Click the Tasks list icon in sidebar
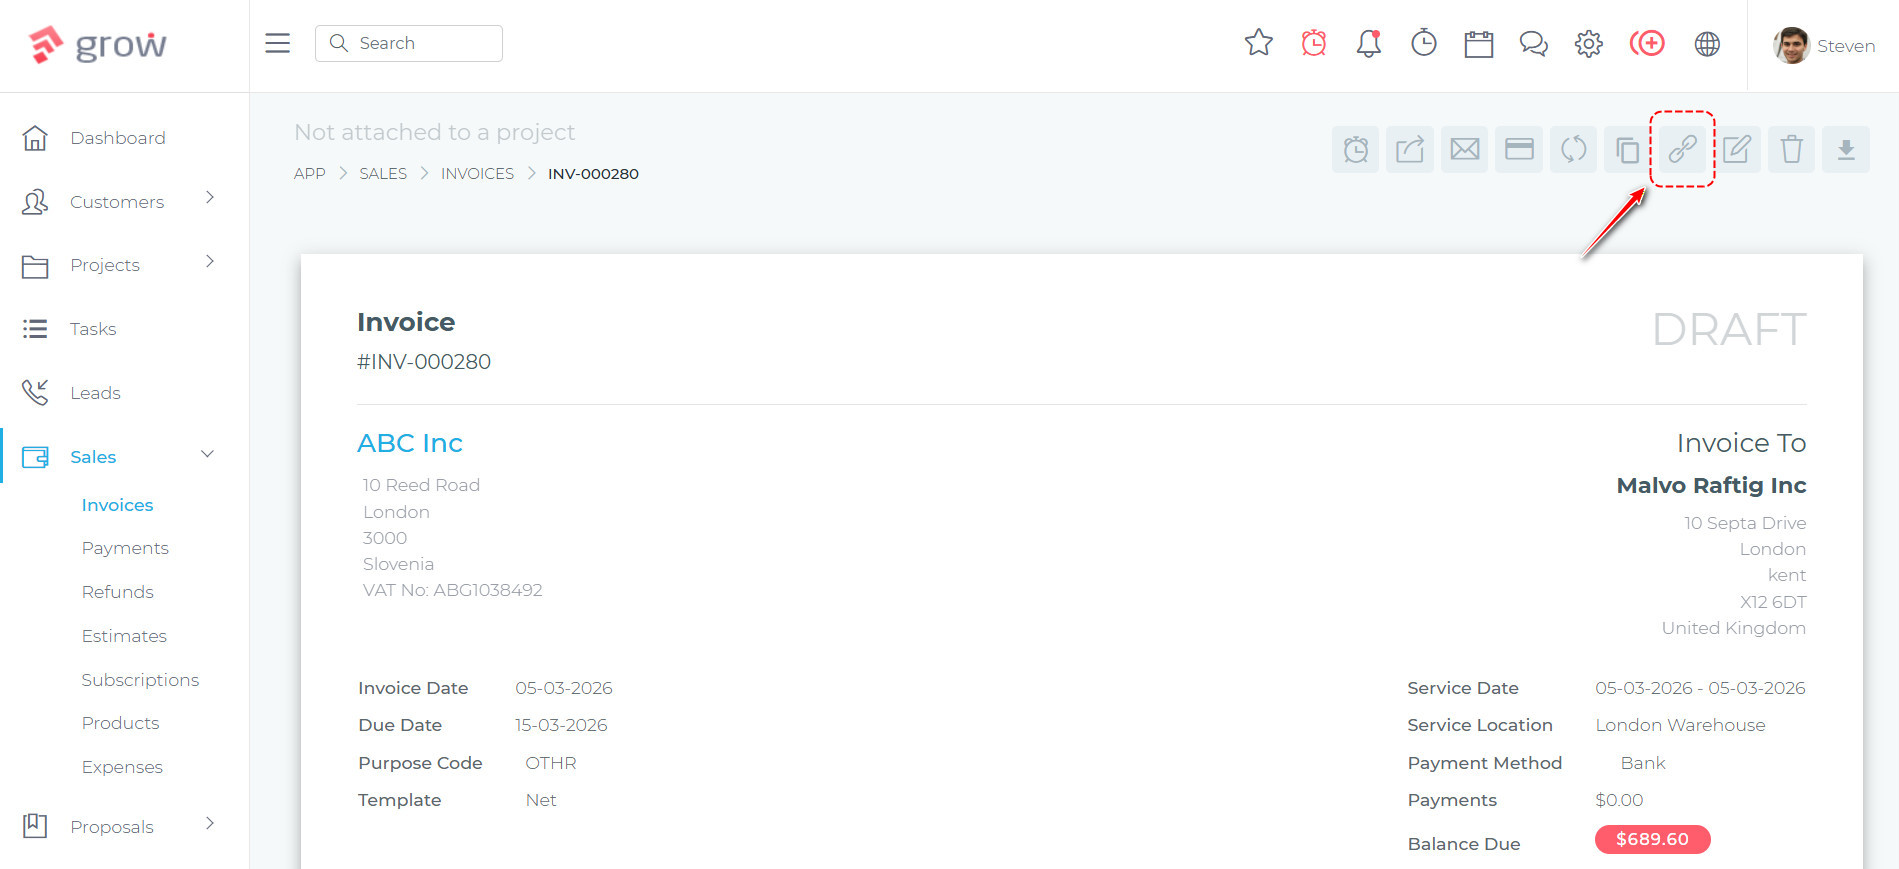1899x869 pixels. (35, 329)
